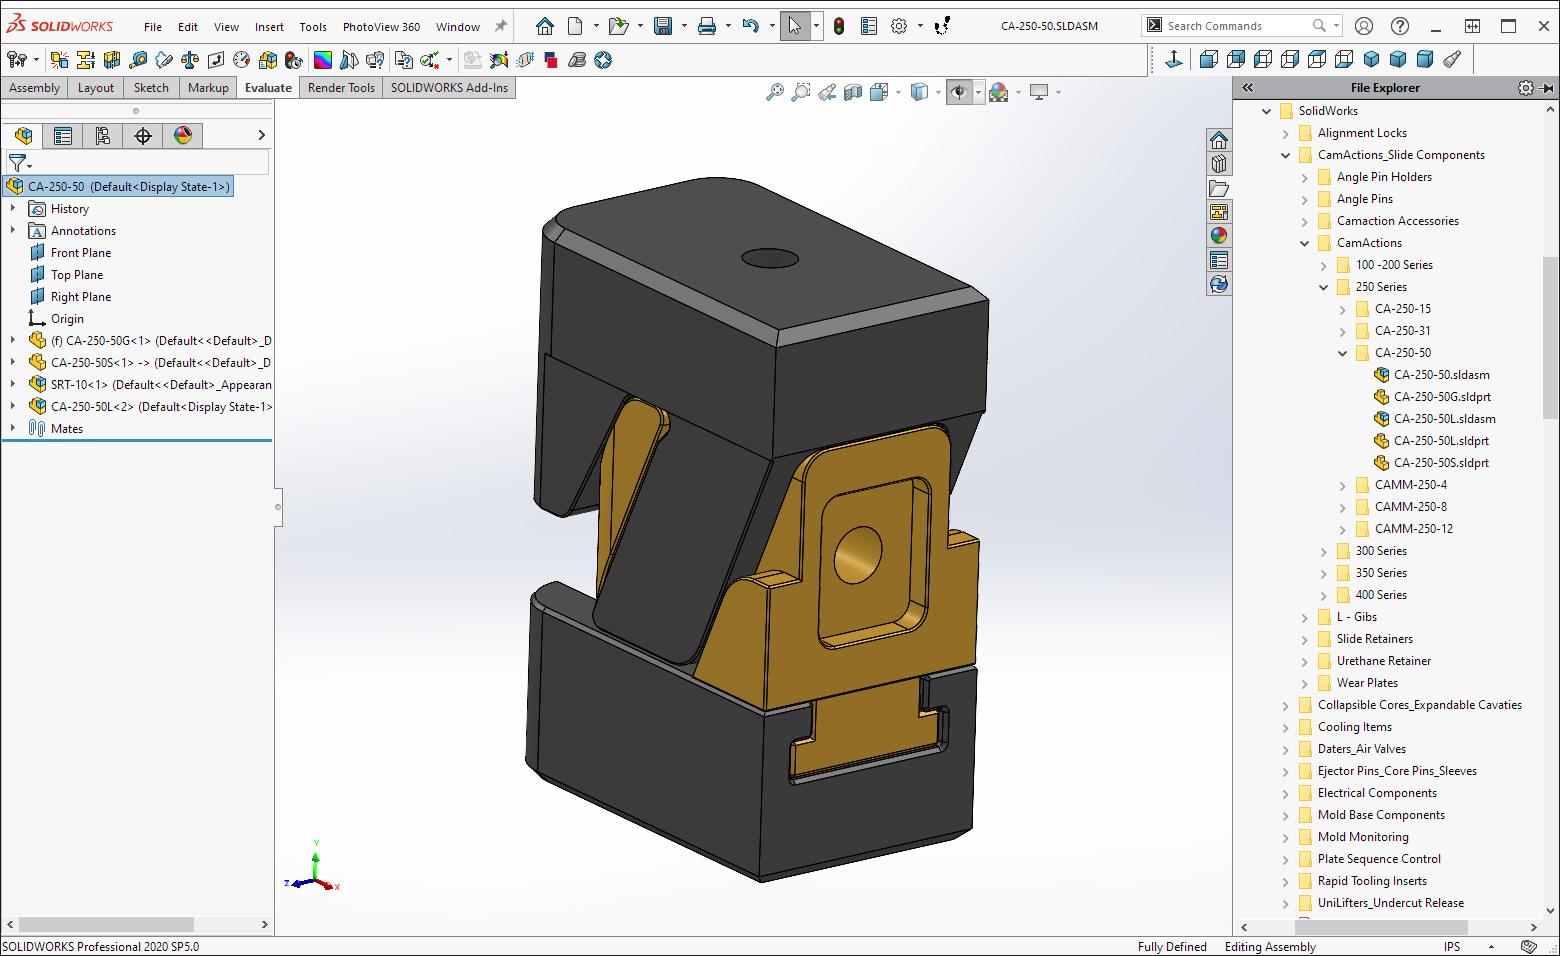Click the Previous View icon

pos(827,92)
